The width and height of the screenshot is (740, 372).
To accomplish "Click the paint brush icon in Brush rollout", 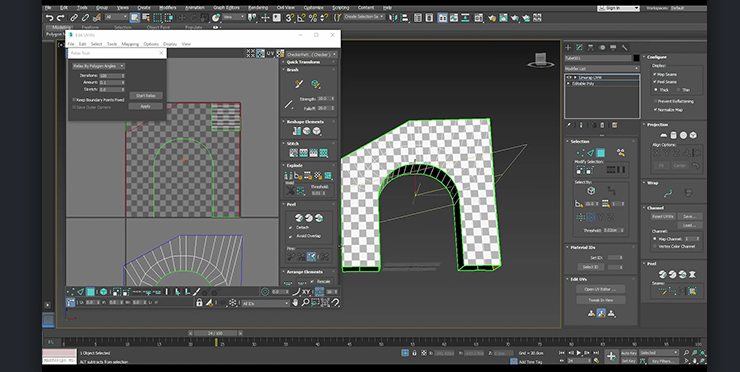I will 298,84.
